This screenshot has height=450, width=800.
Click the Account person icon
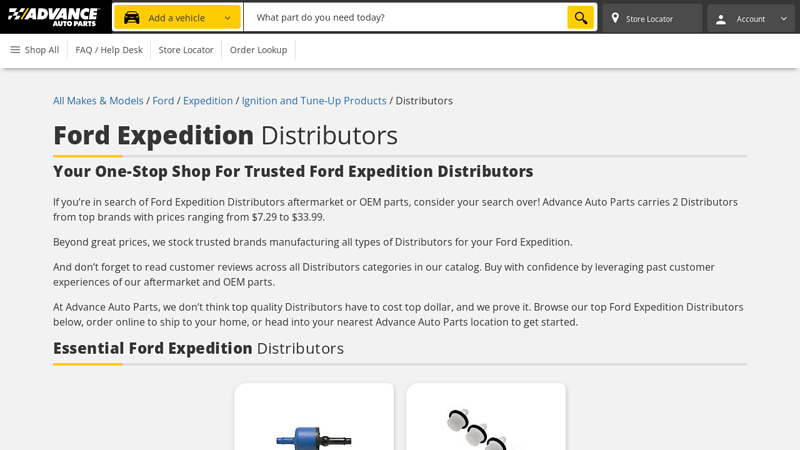click(720, 19)
